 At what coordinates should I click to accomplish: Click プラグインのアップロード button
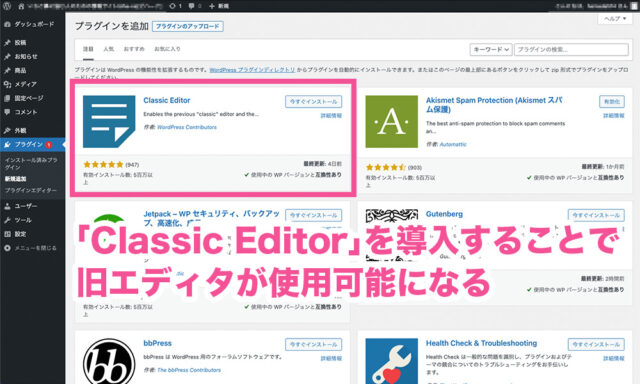click(188, 27)
